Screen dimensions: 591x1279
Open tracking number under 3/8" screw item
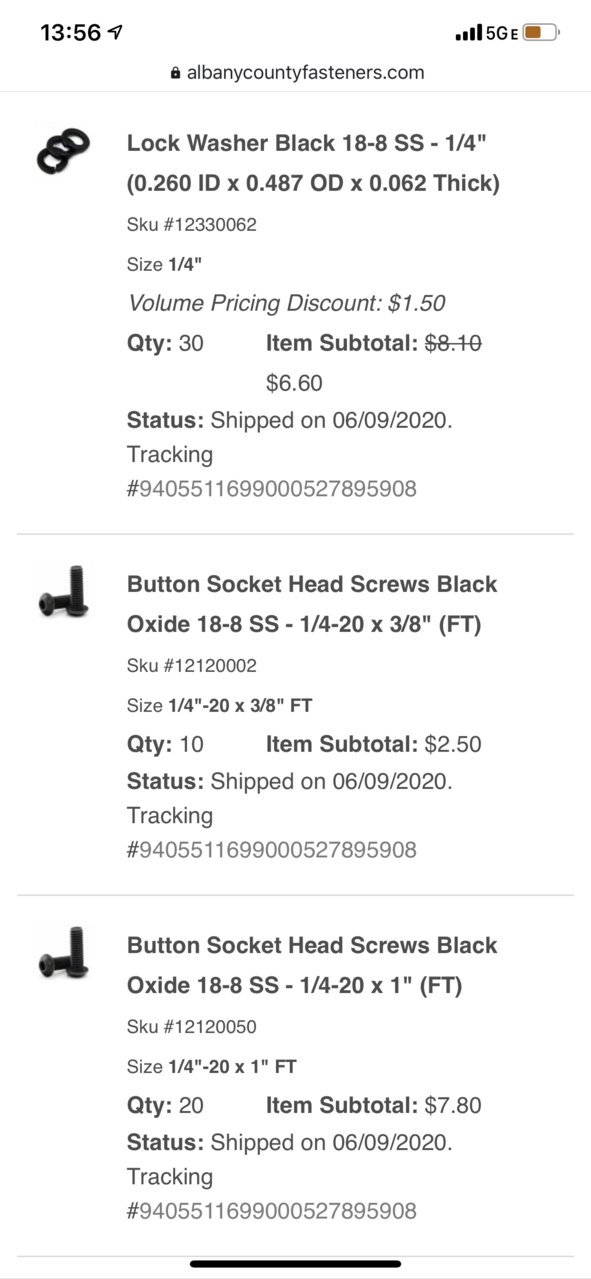click(272, 850)
